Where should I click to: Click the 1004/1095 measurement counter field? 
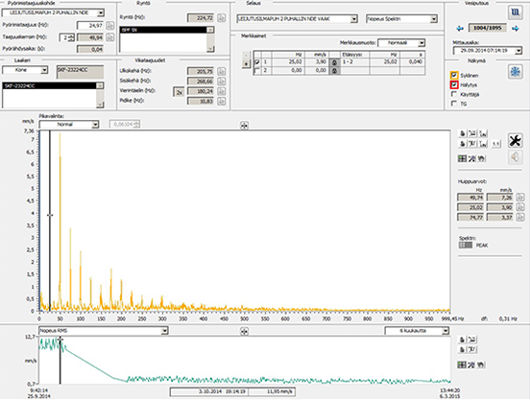[487, 28]
